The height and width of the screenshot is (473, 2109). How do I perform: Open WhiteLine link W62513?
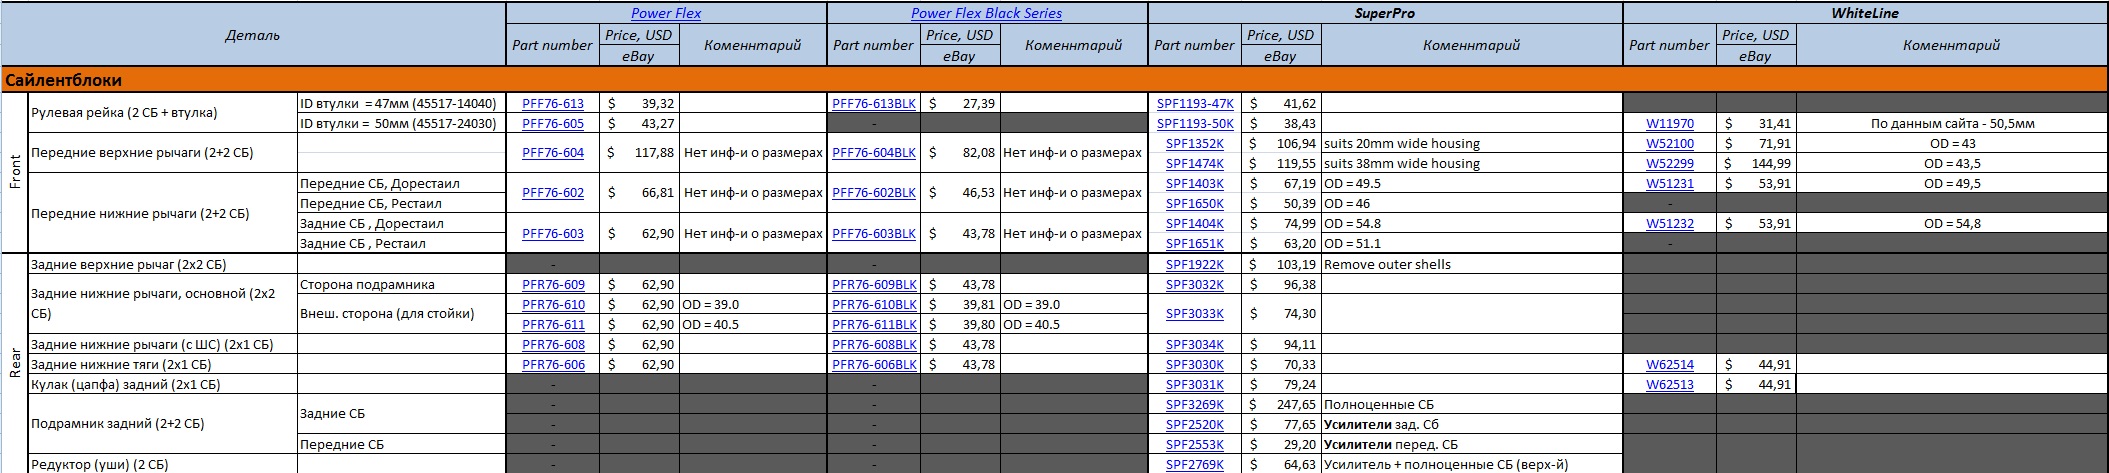coord(1669,385)
